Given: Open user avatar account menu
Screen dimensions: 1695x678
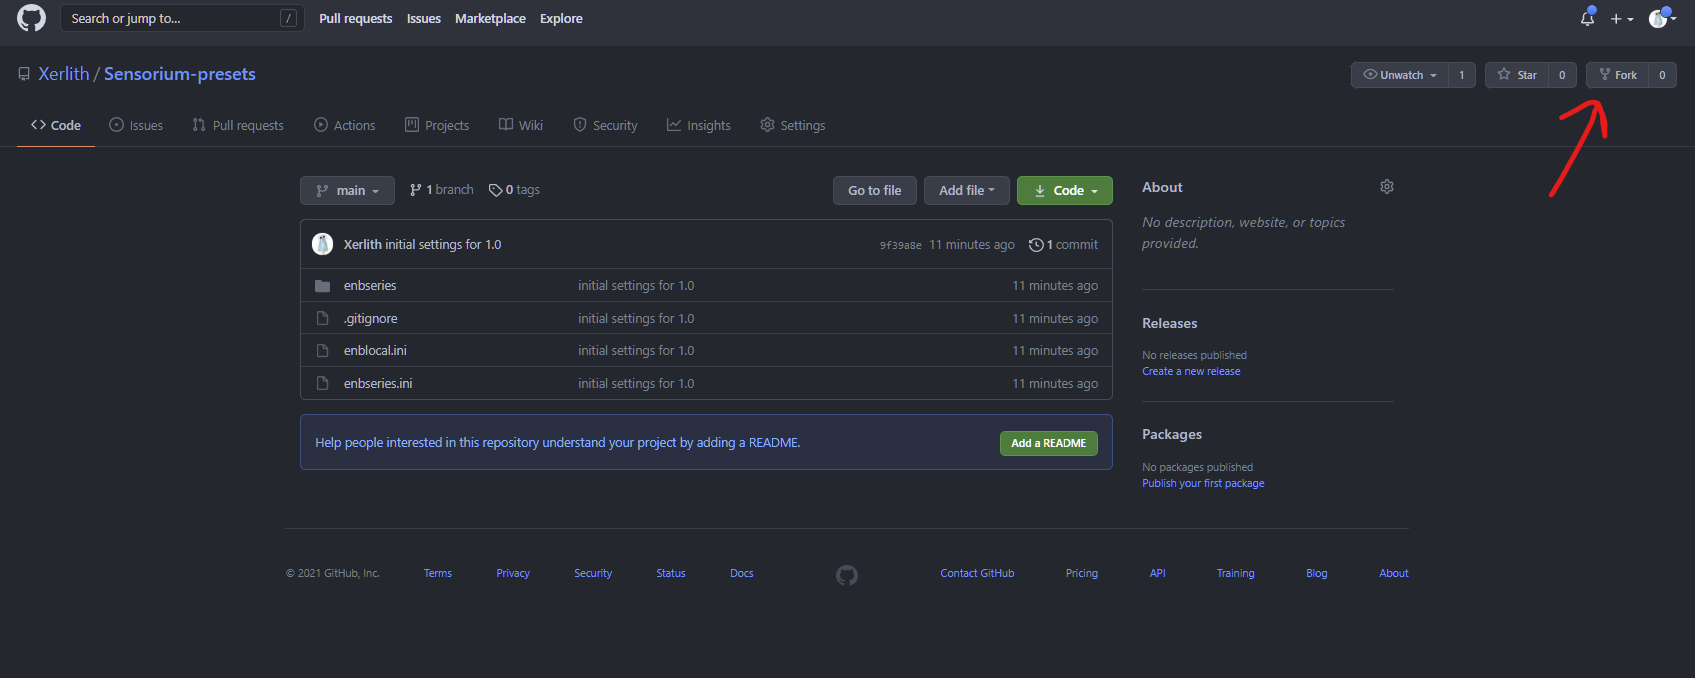Looking at the screenshot, I should point(1662,18).
